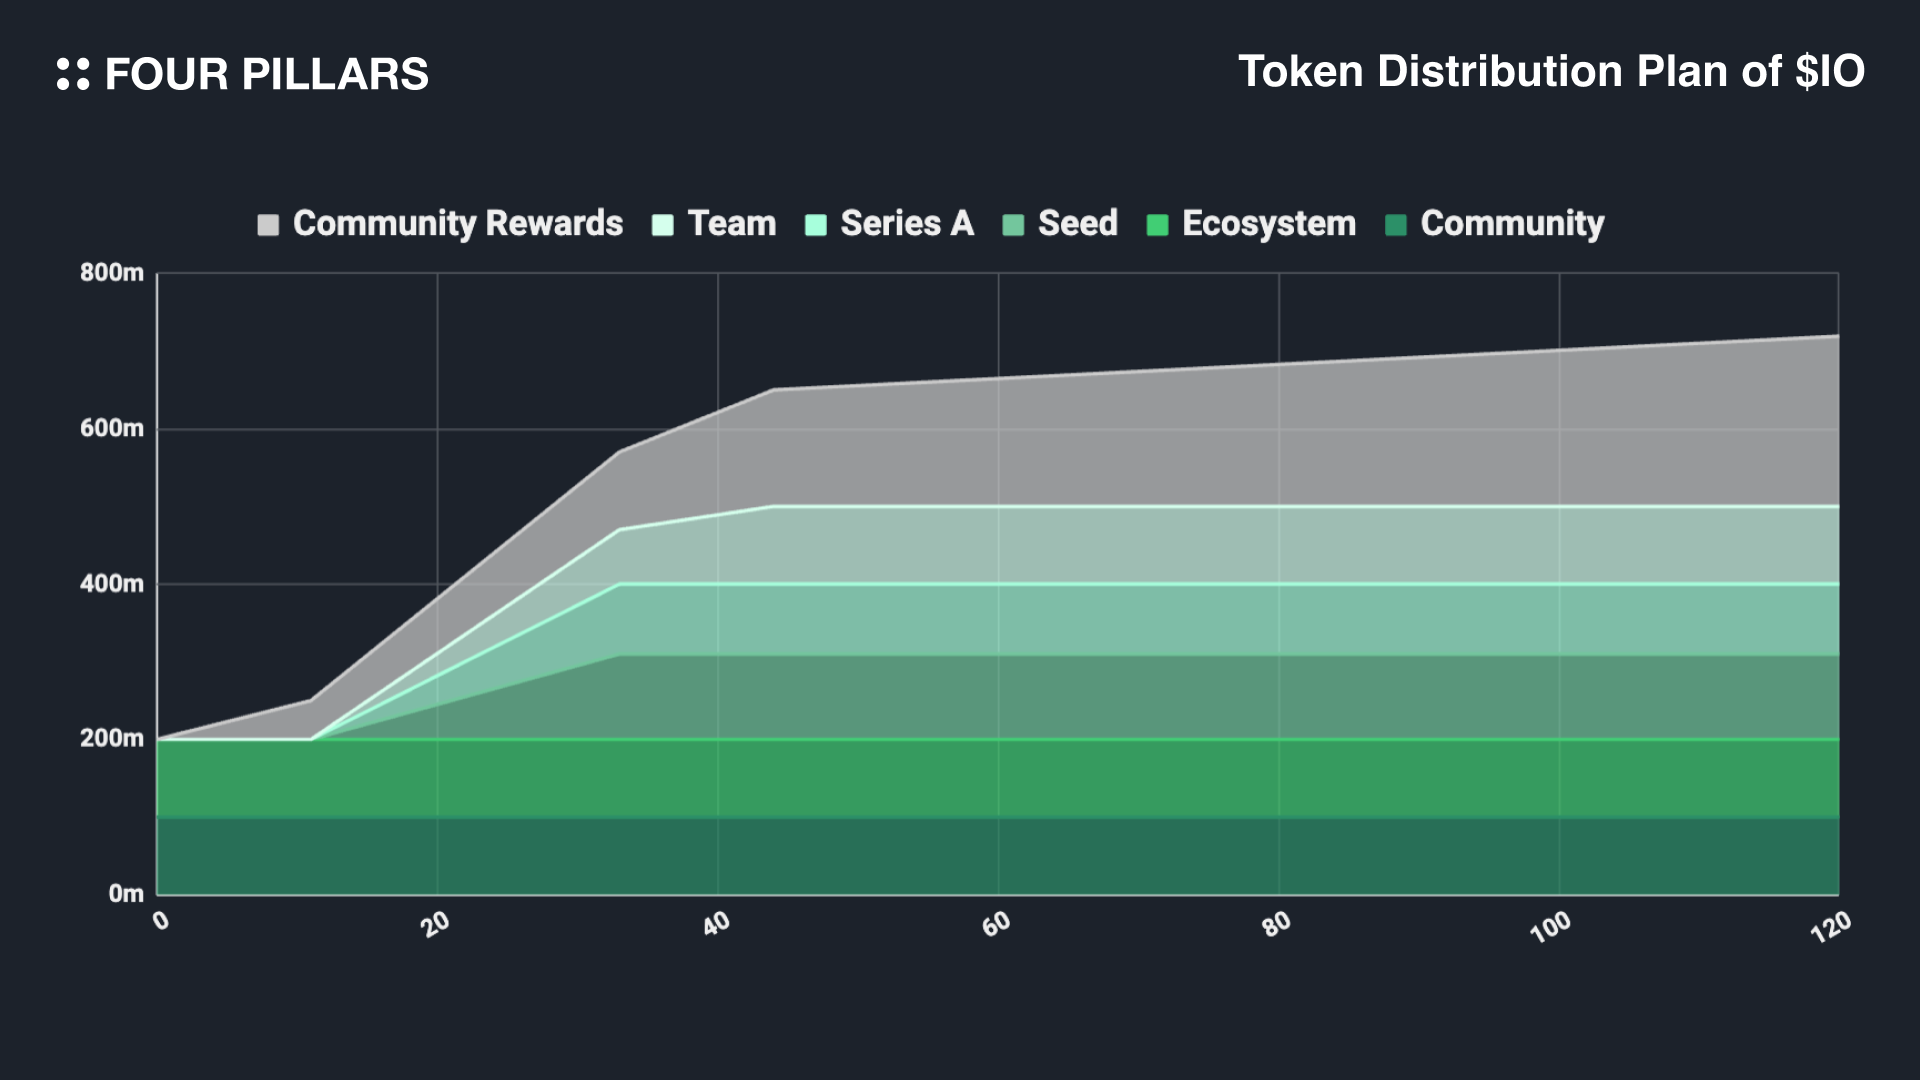The image size is (1920, 1080).
Task: Click the Community Rewards legend swatch
Action: coord(268,224)
